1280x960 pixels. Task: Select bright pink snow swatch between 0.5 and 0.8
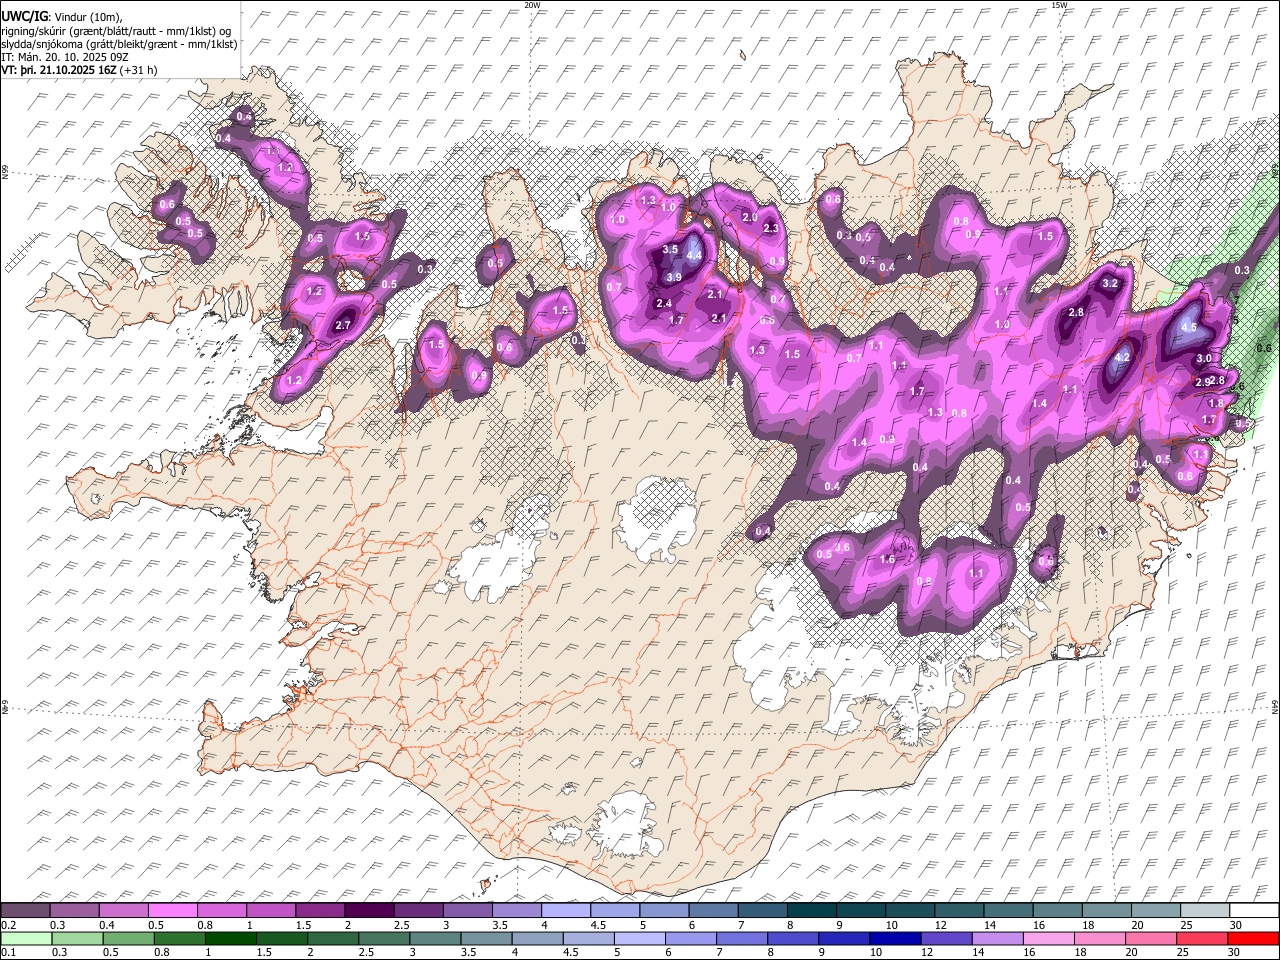click(172, 910)
